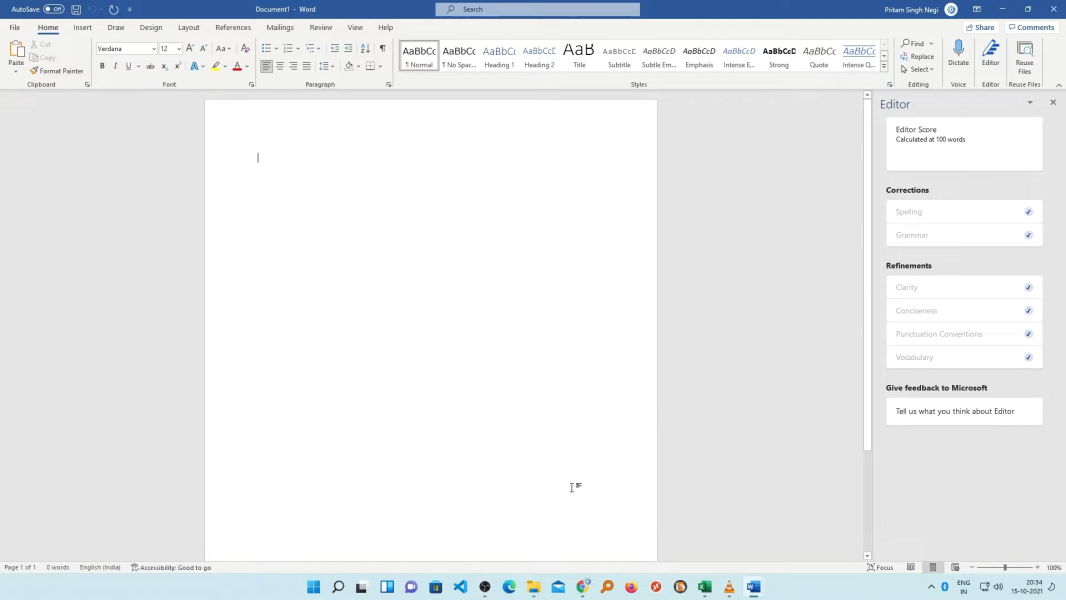Open the font name dropdown
The image size is (1066, 600).
(154, 49)
